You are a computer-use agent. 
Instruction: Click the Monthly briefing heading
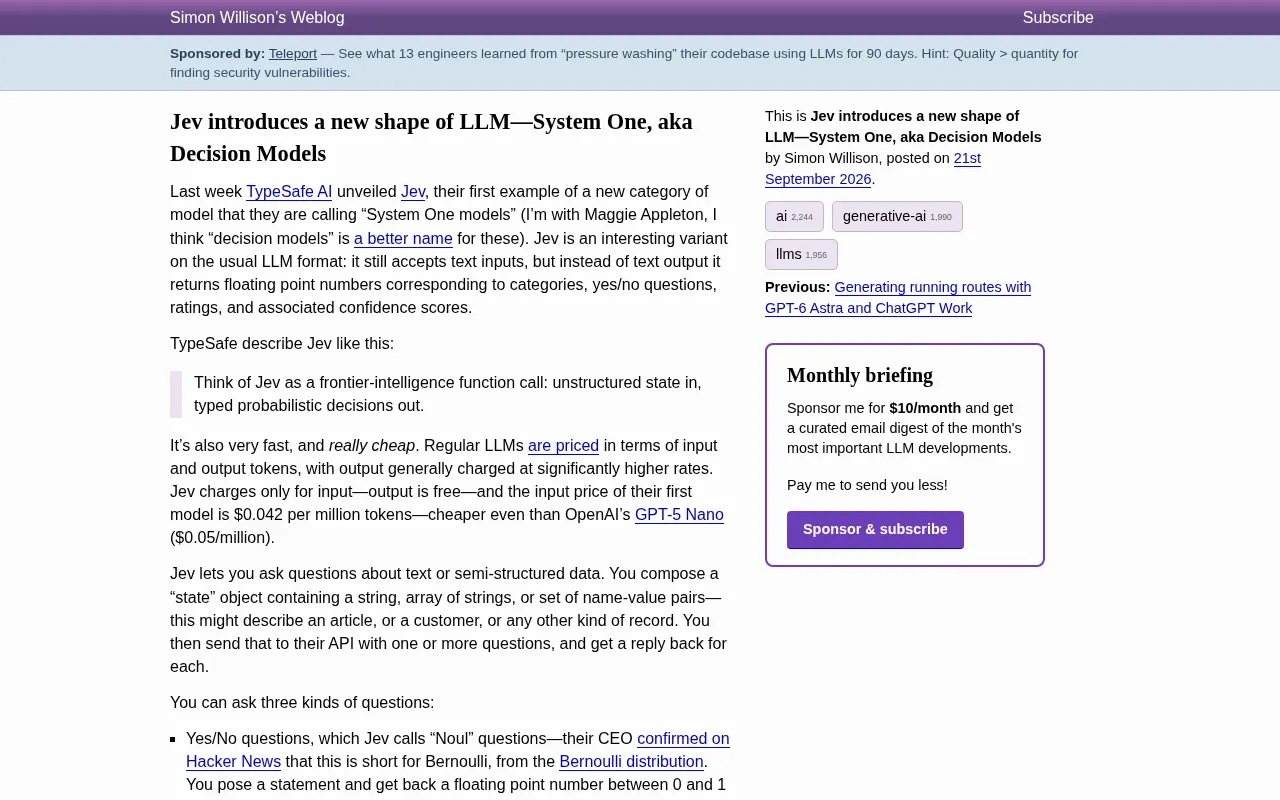tap(860, 375)
